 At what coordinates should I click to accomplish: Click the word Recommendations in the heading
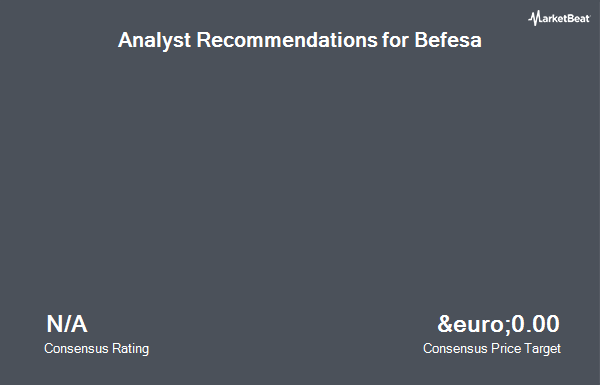(287, 39)
